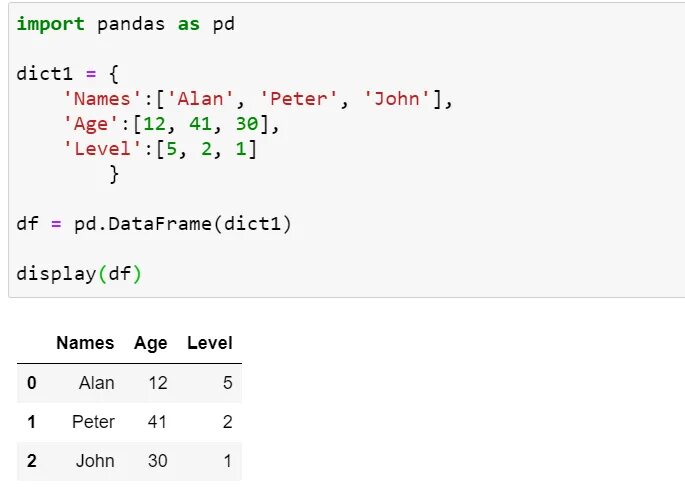Click the 'John' cell in the output table
This screenshot has height=498, width=685.
tap(95, 461)
